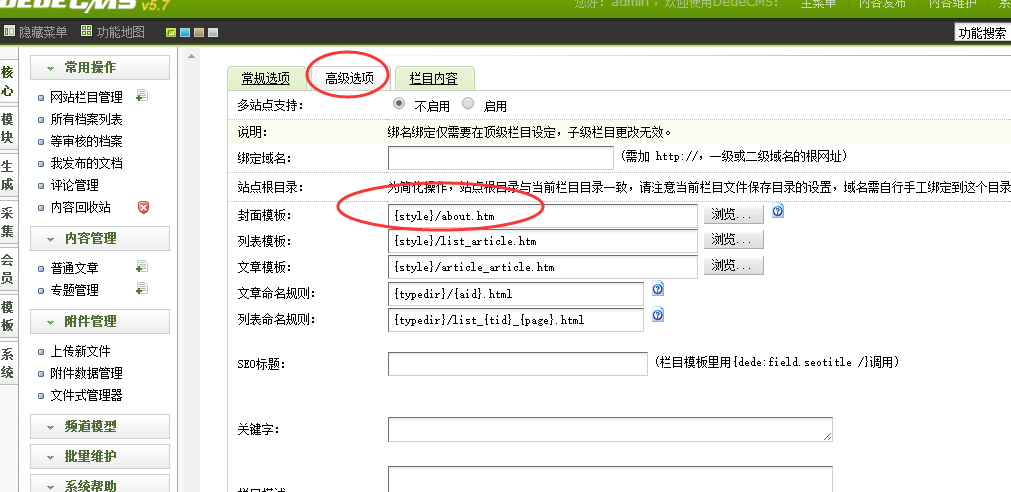Screen dimensions: 1011x492
Task: Switch to the 常规选项 tab
Action: click(x=266, y=79)
